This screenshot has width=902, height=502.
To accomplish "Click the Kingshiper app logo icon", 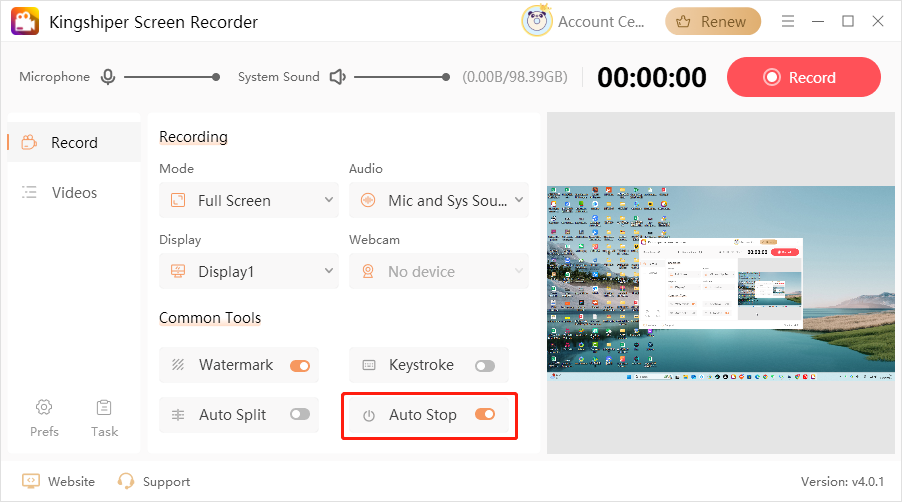I will point(25,21).
